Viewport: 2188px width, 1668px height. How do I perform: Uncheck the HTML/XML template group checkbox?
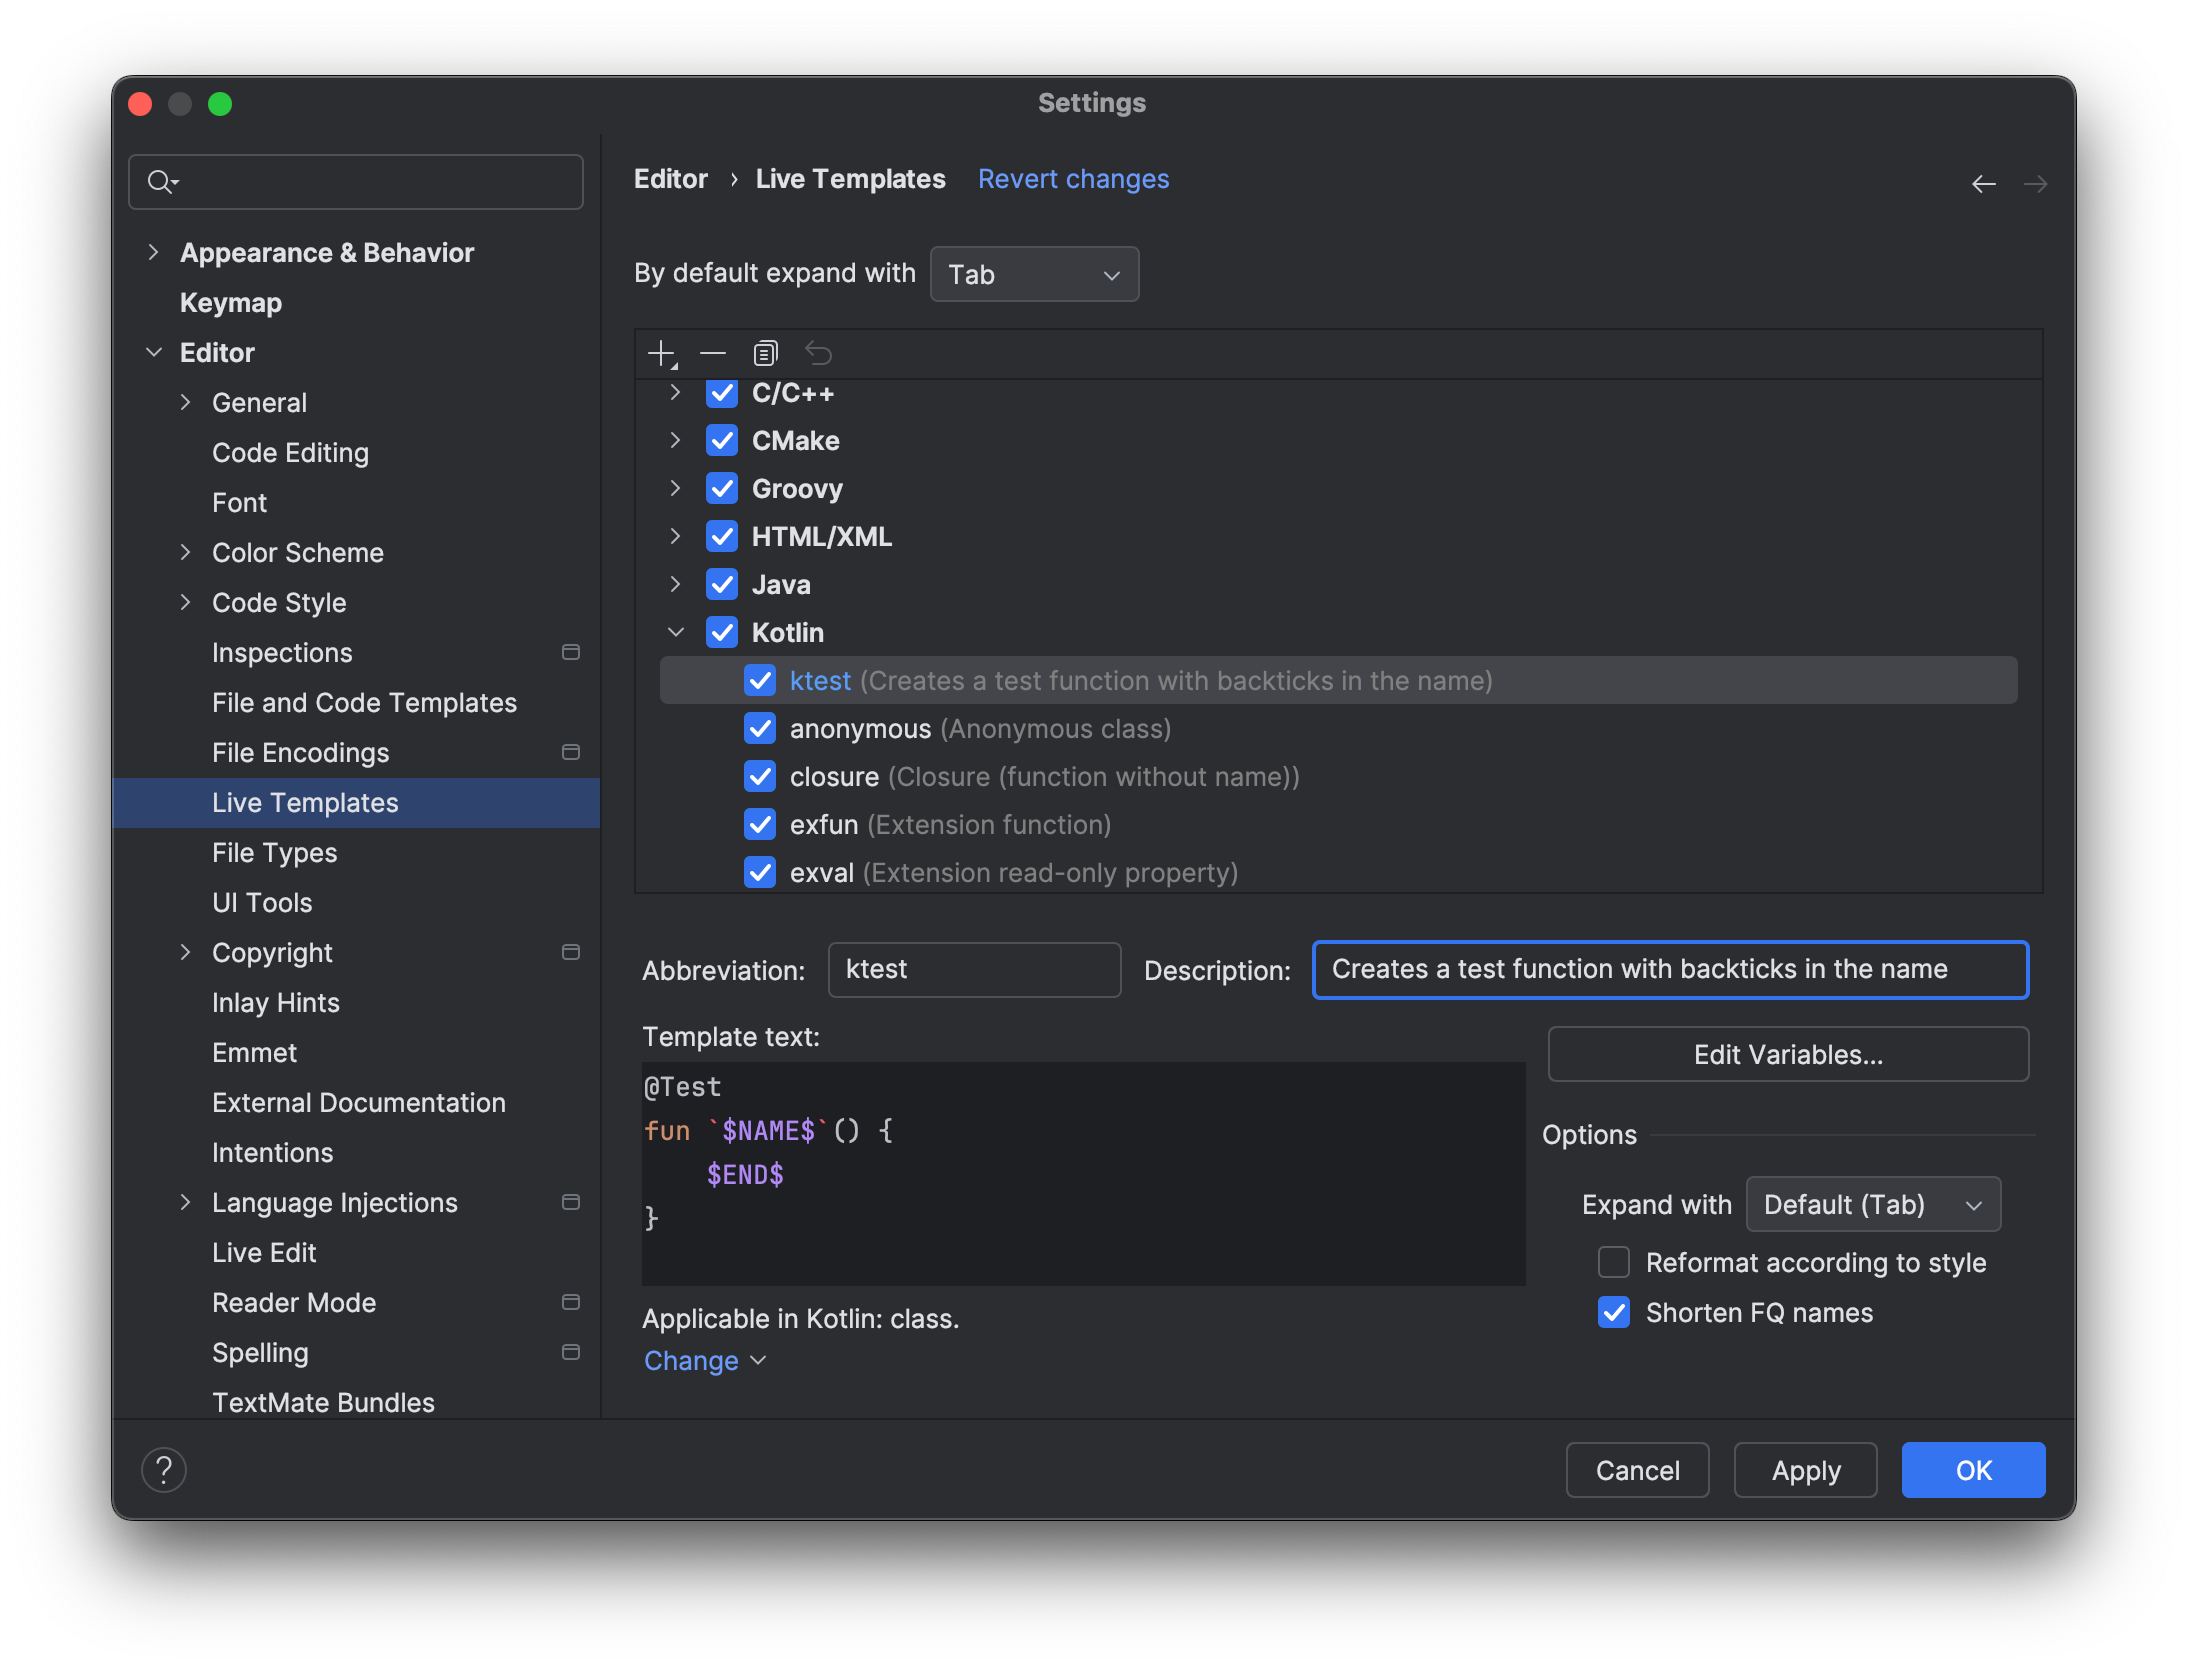[722, 536]
